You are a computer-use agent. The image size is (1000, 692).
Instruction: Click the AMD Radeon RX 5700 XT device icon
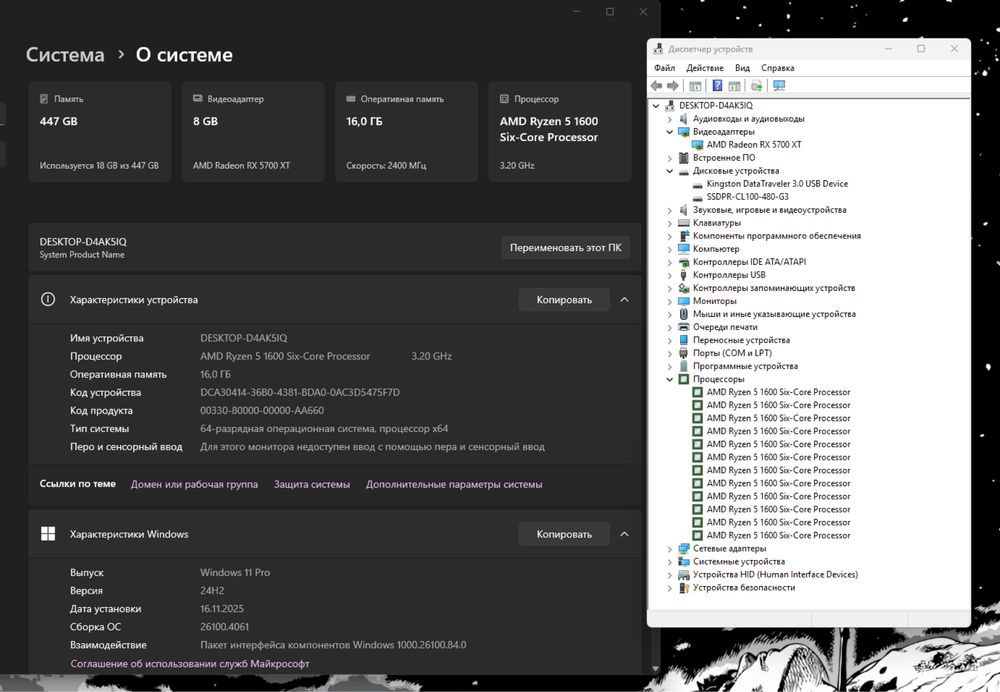pyautogui.click(x=698, y=145)
